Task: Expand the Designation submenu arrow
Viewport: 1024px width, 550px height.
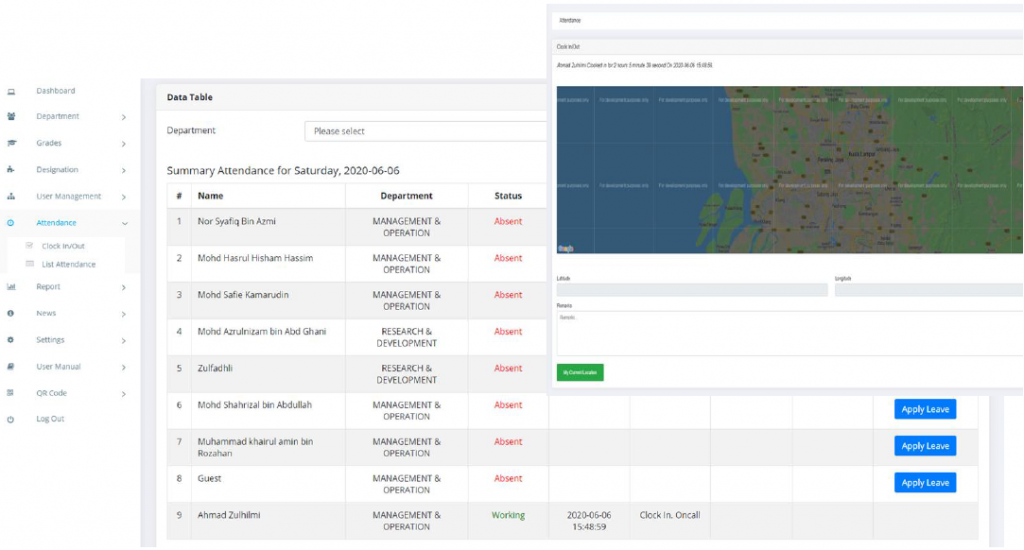Action: (124, 171)
